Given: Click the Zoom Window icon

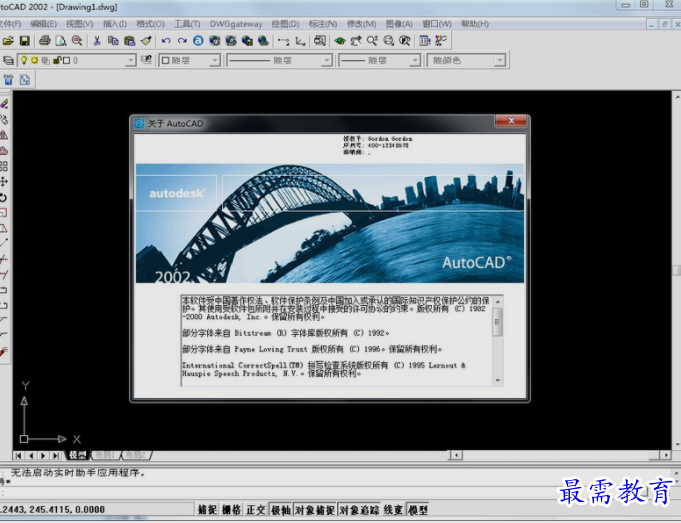Looking at the screenshot, I should [388, 41].
